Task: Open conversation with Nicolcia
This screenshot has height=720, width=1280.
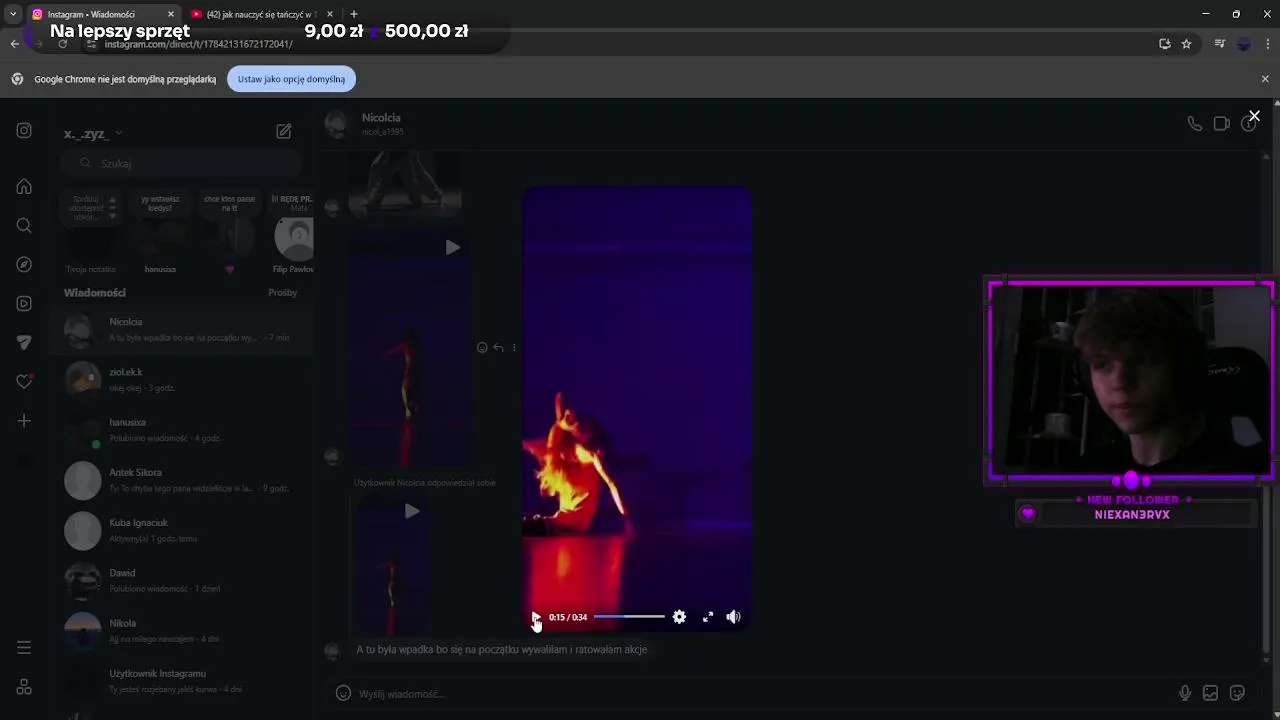Action: [183, 330]
